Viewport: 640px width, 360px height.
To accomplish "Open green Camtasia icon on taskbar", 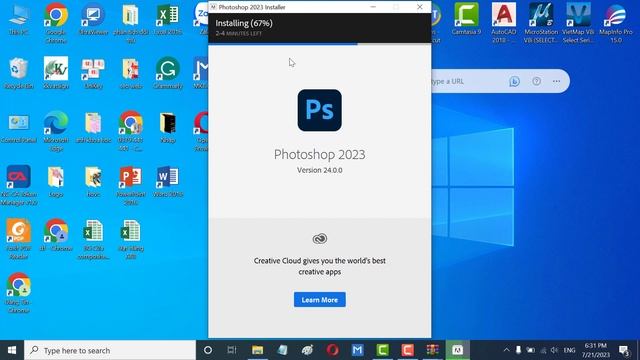I will [x=382, y=350].
